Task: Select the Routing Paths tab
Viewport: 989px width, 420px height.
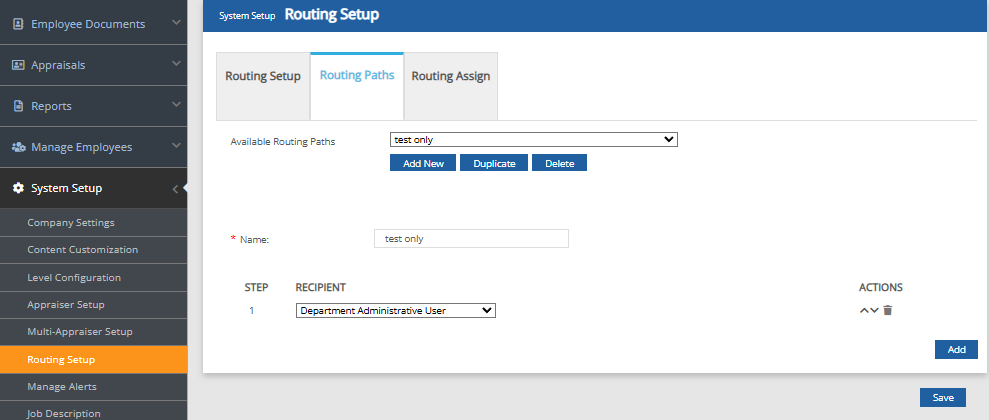Action: [356, 76]
